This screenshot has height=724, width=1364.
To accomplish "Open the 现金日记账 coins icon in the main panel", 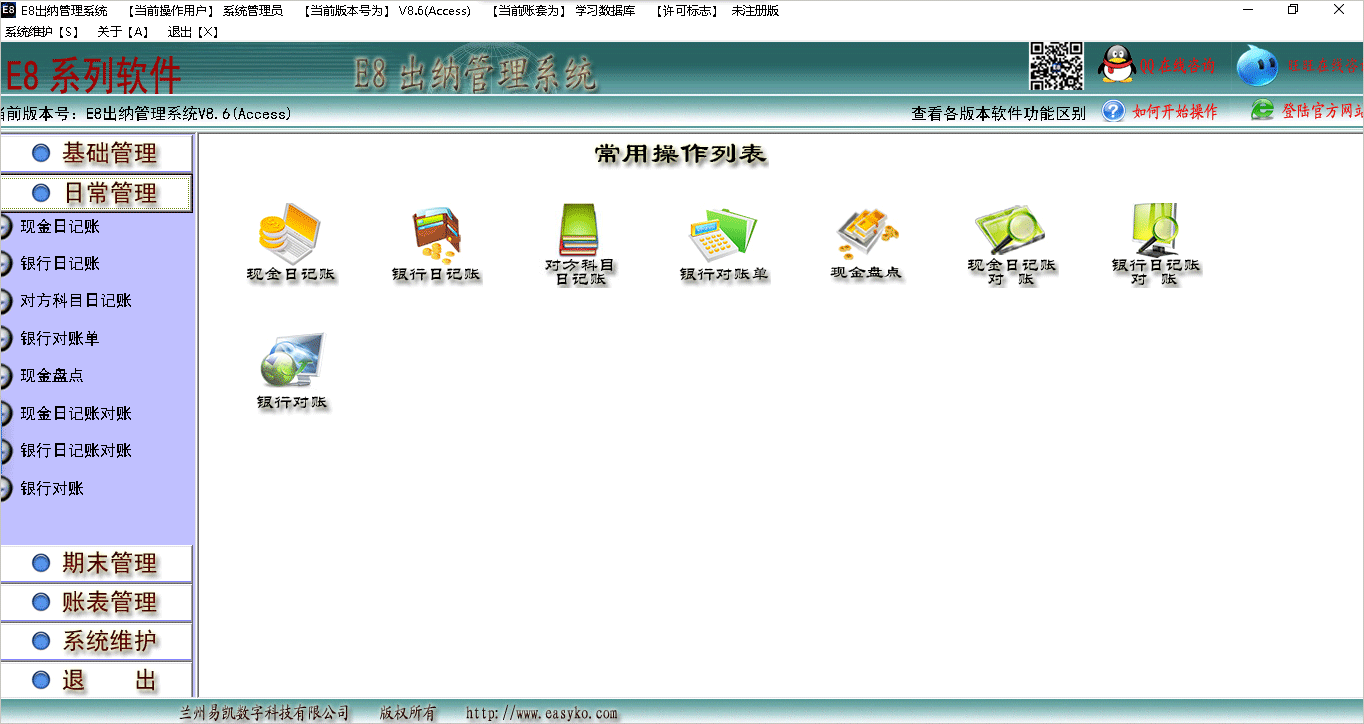I will click(290, 243).
